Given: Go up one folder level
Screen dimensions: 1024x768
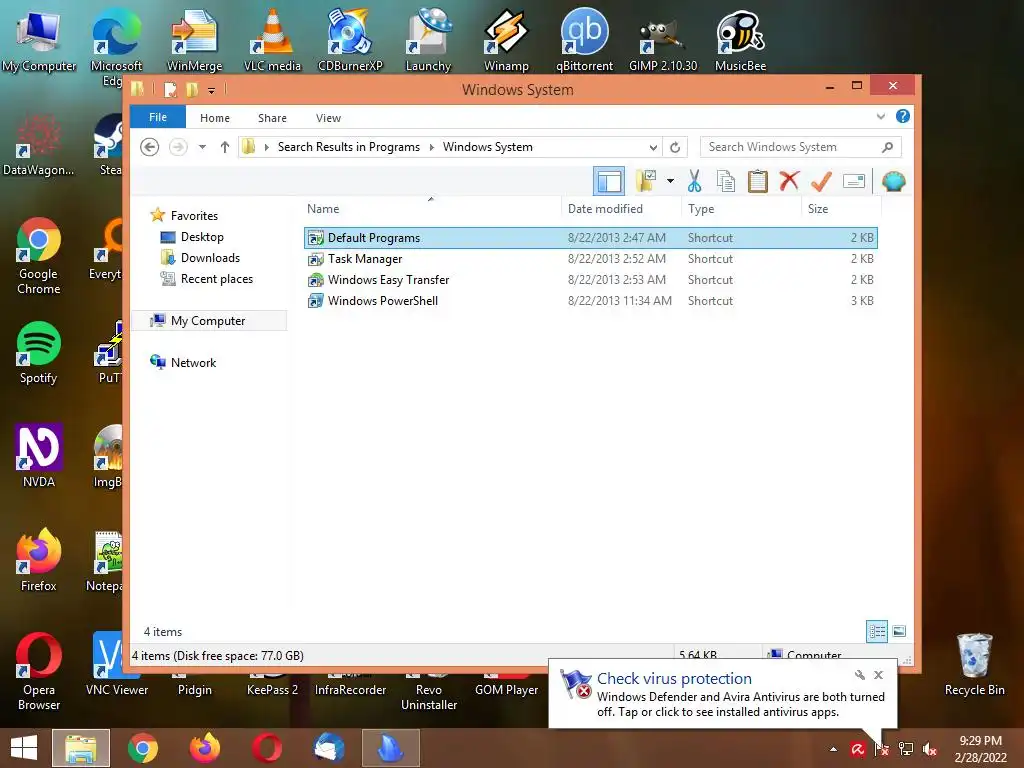Looking at the screenshot, I should coord(225,147).
